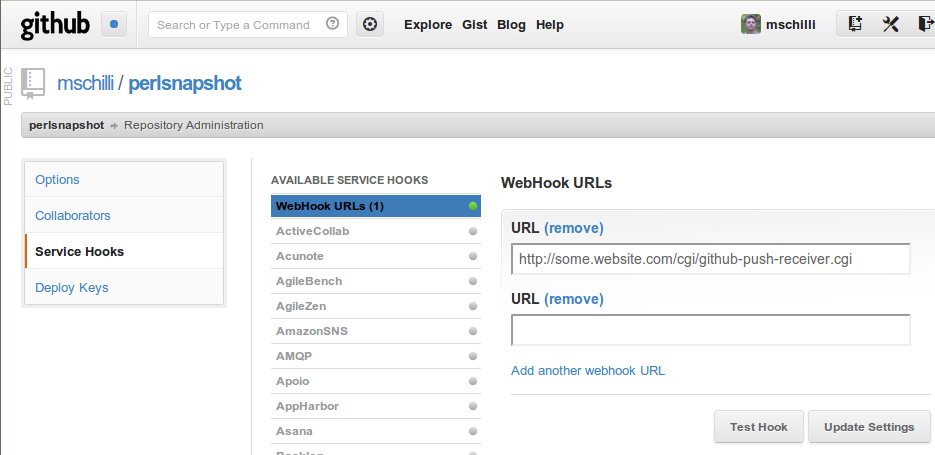Select the Acunote service hook
The width and height of the screenshot is (935, 455).
[x=376, y=256]
